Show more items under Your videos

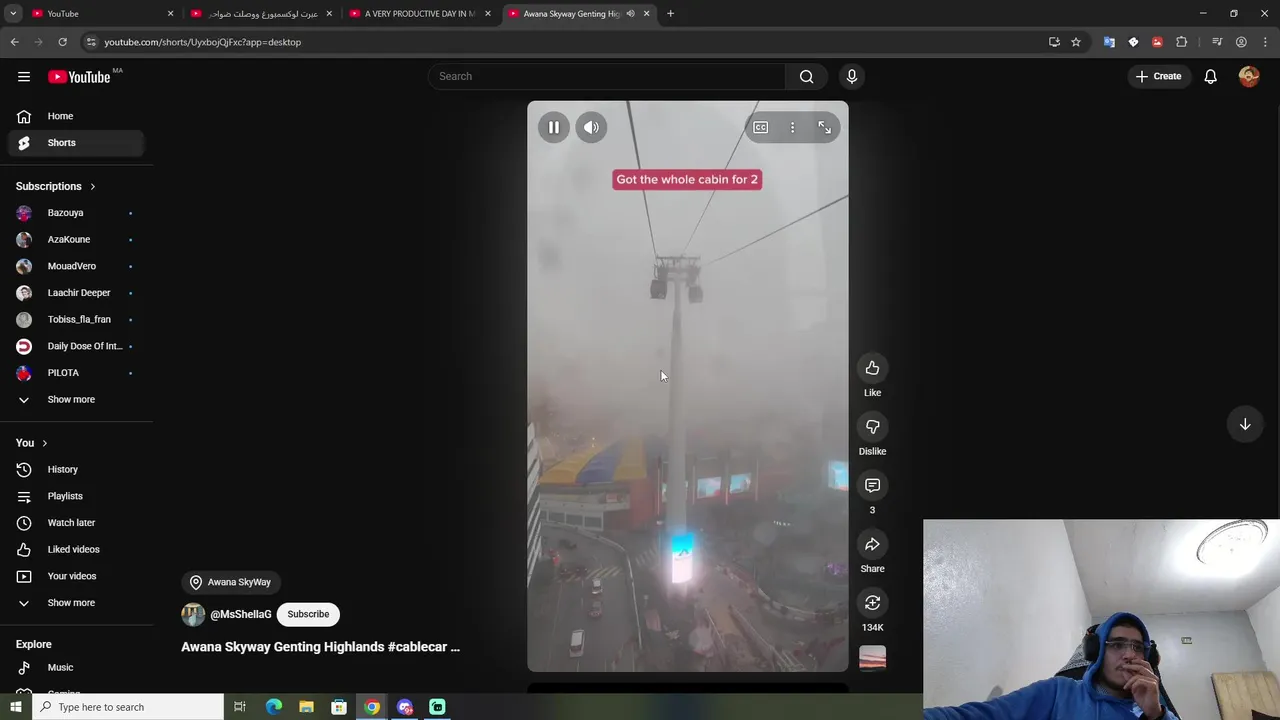coord(76,603)
